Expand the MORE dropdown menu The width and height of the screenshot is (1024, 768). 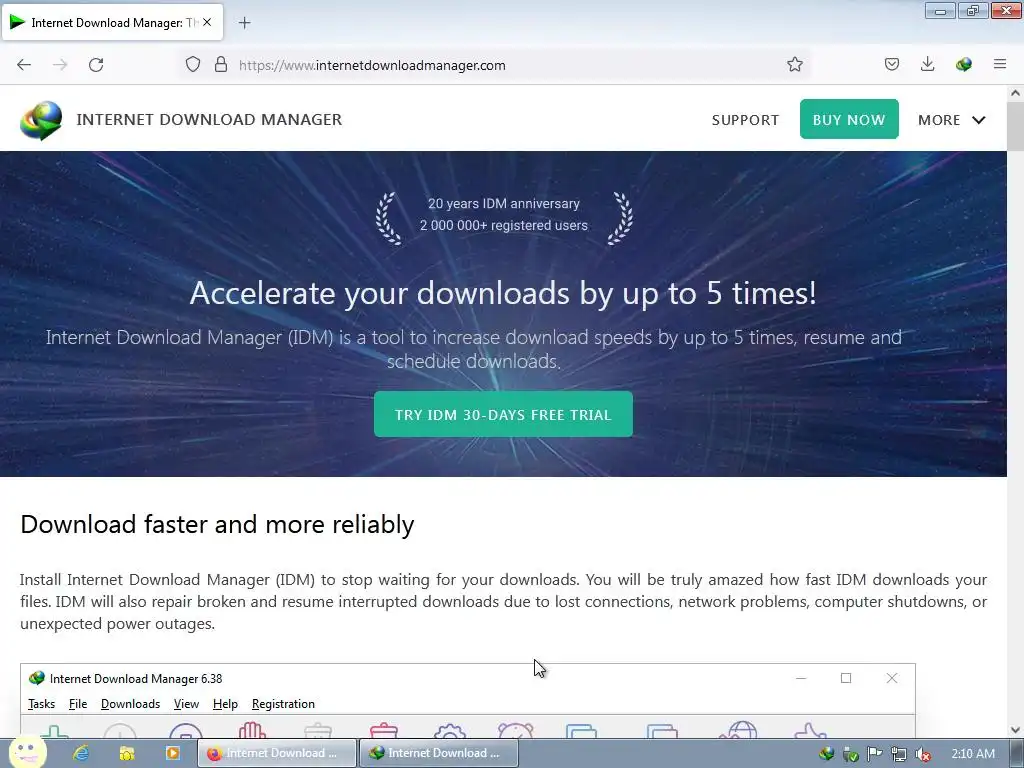(952, 120)
